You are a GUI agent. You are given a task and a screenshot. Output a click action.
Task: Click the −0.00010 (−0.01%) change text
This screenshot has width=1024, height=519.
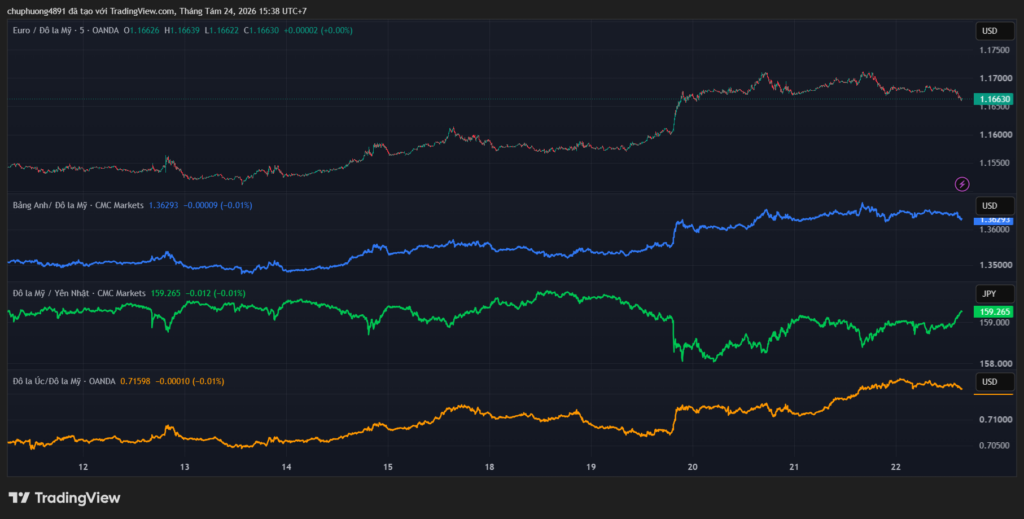(190, 381)
